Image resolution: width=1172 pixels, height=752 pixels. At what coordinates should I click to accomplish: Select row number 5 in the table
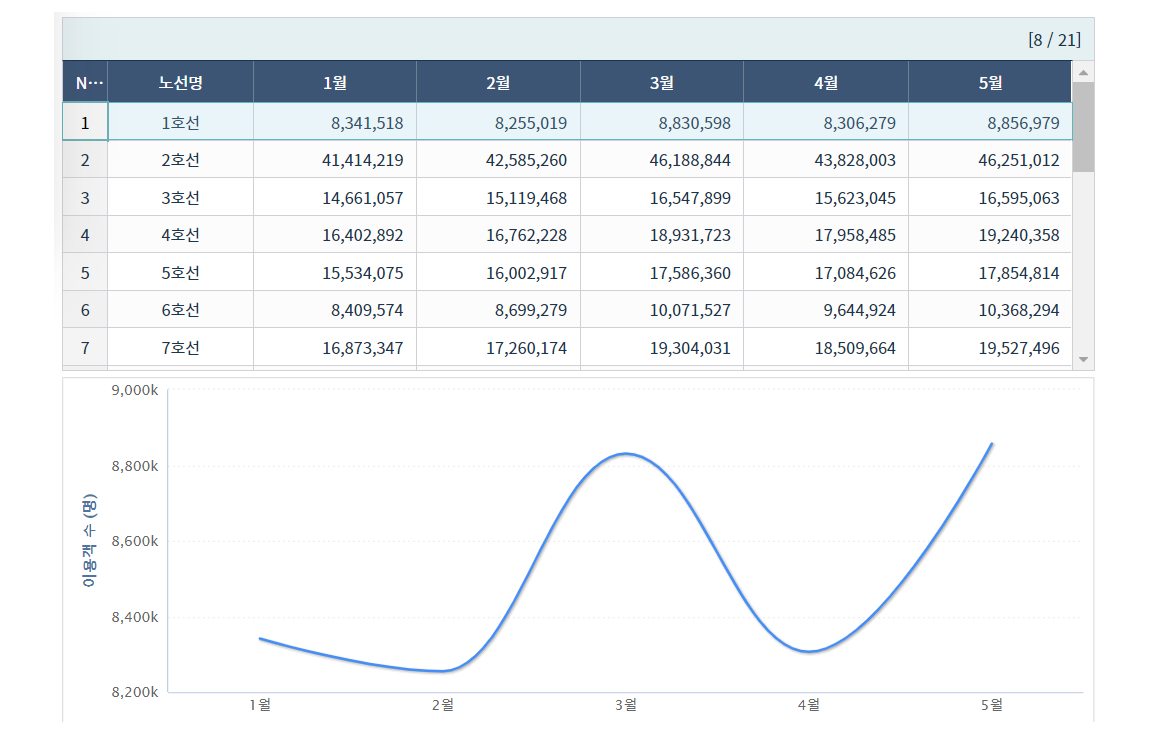point(85,273)
